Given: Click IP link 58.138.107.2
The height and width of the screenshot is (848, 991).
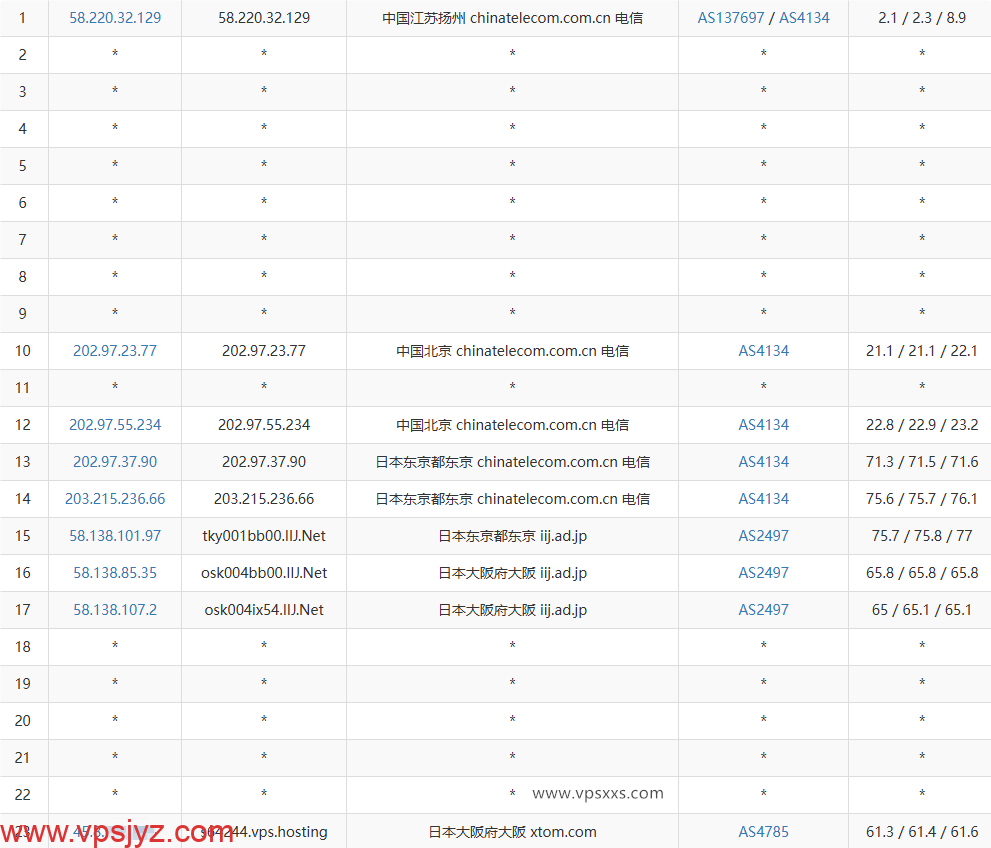Looking at the screenshot, I should (115, 610).
